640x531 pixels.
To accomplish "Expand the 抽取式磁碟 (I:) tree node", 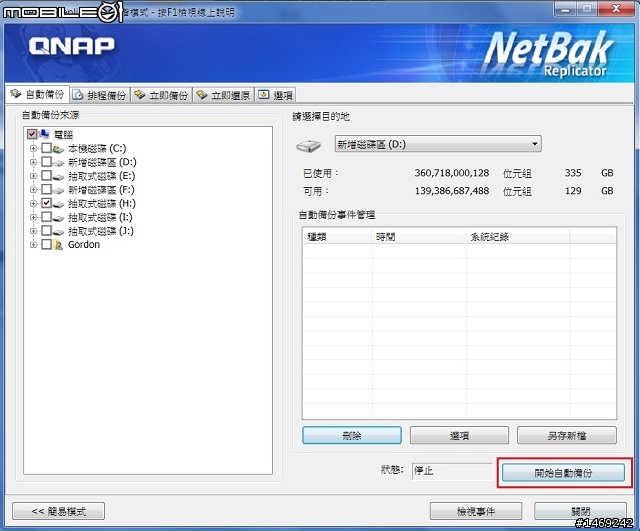I will (33, 217).
